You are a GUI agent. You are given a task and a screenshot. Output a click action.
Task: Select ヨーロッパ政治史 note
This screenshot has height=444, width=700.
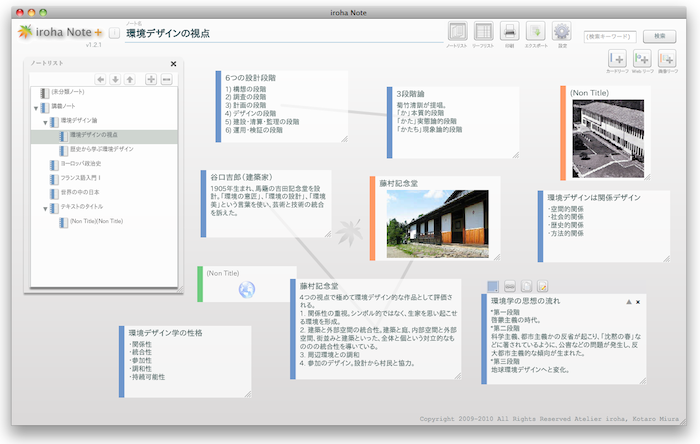coord(104,164)
